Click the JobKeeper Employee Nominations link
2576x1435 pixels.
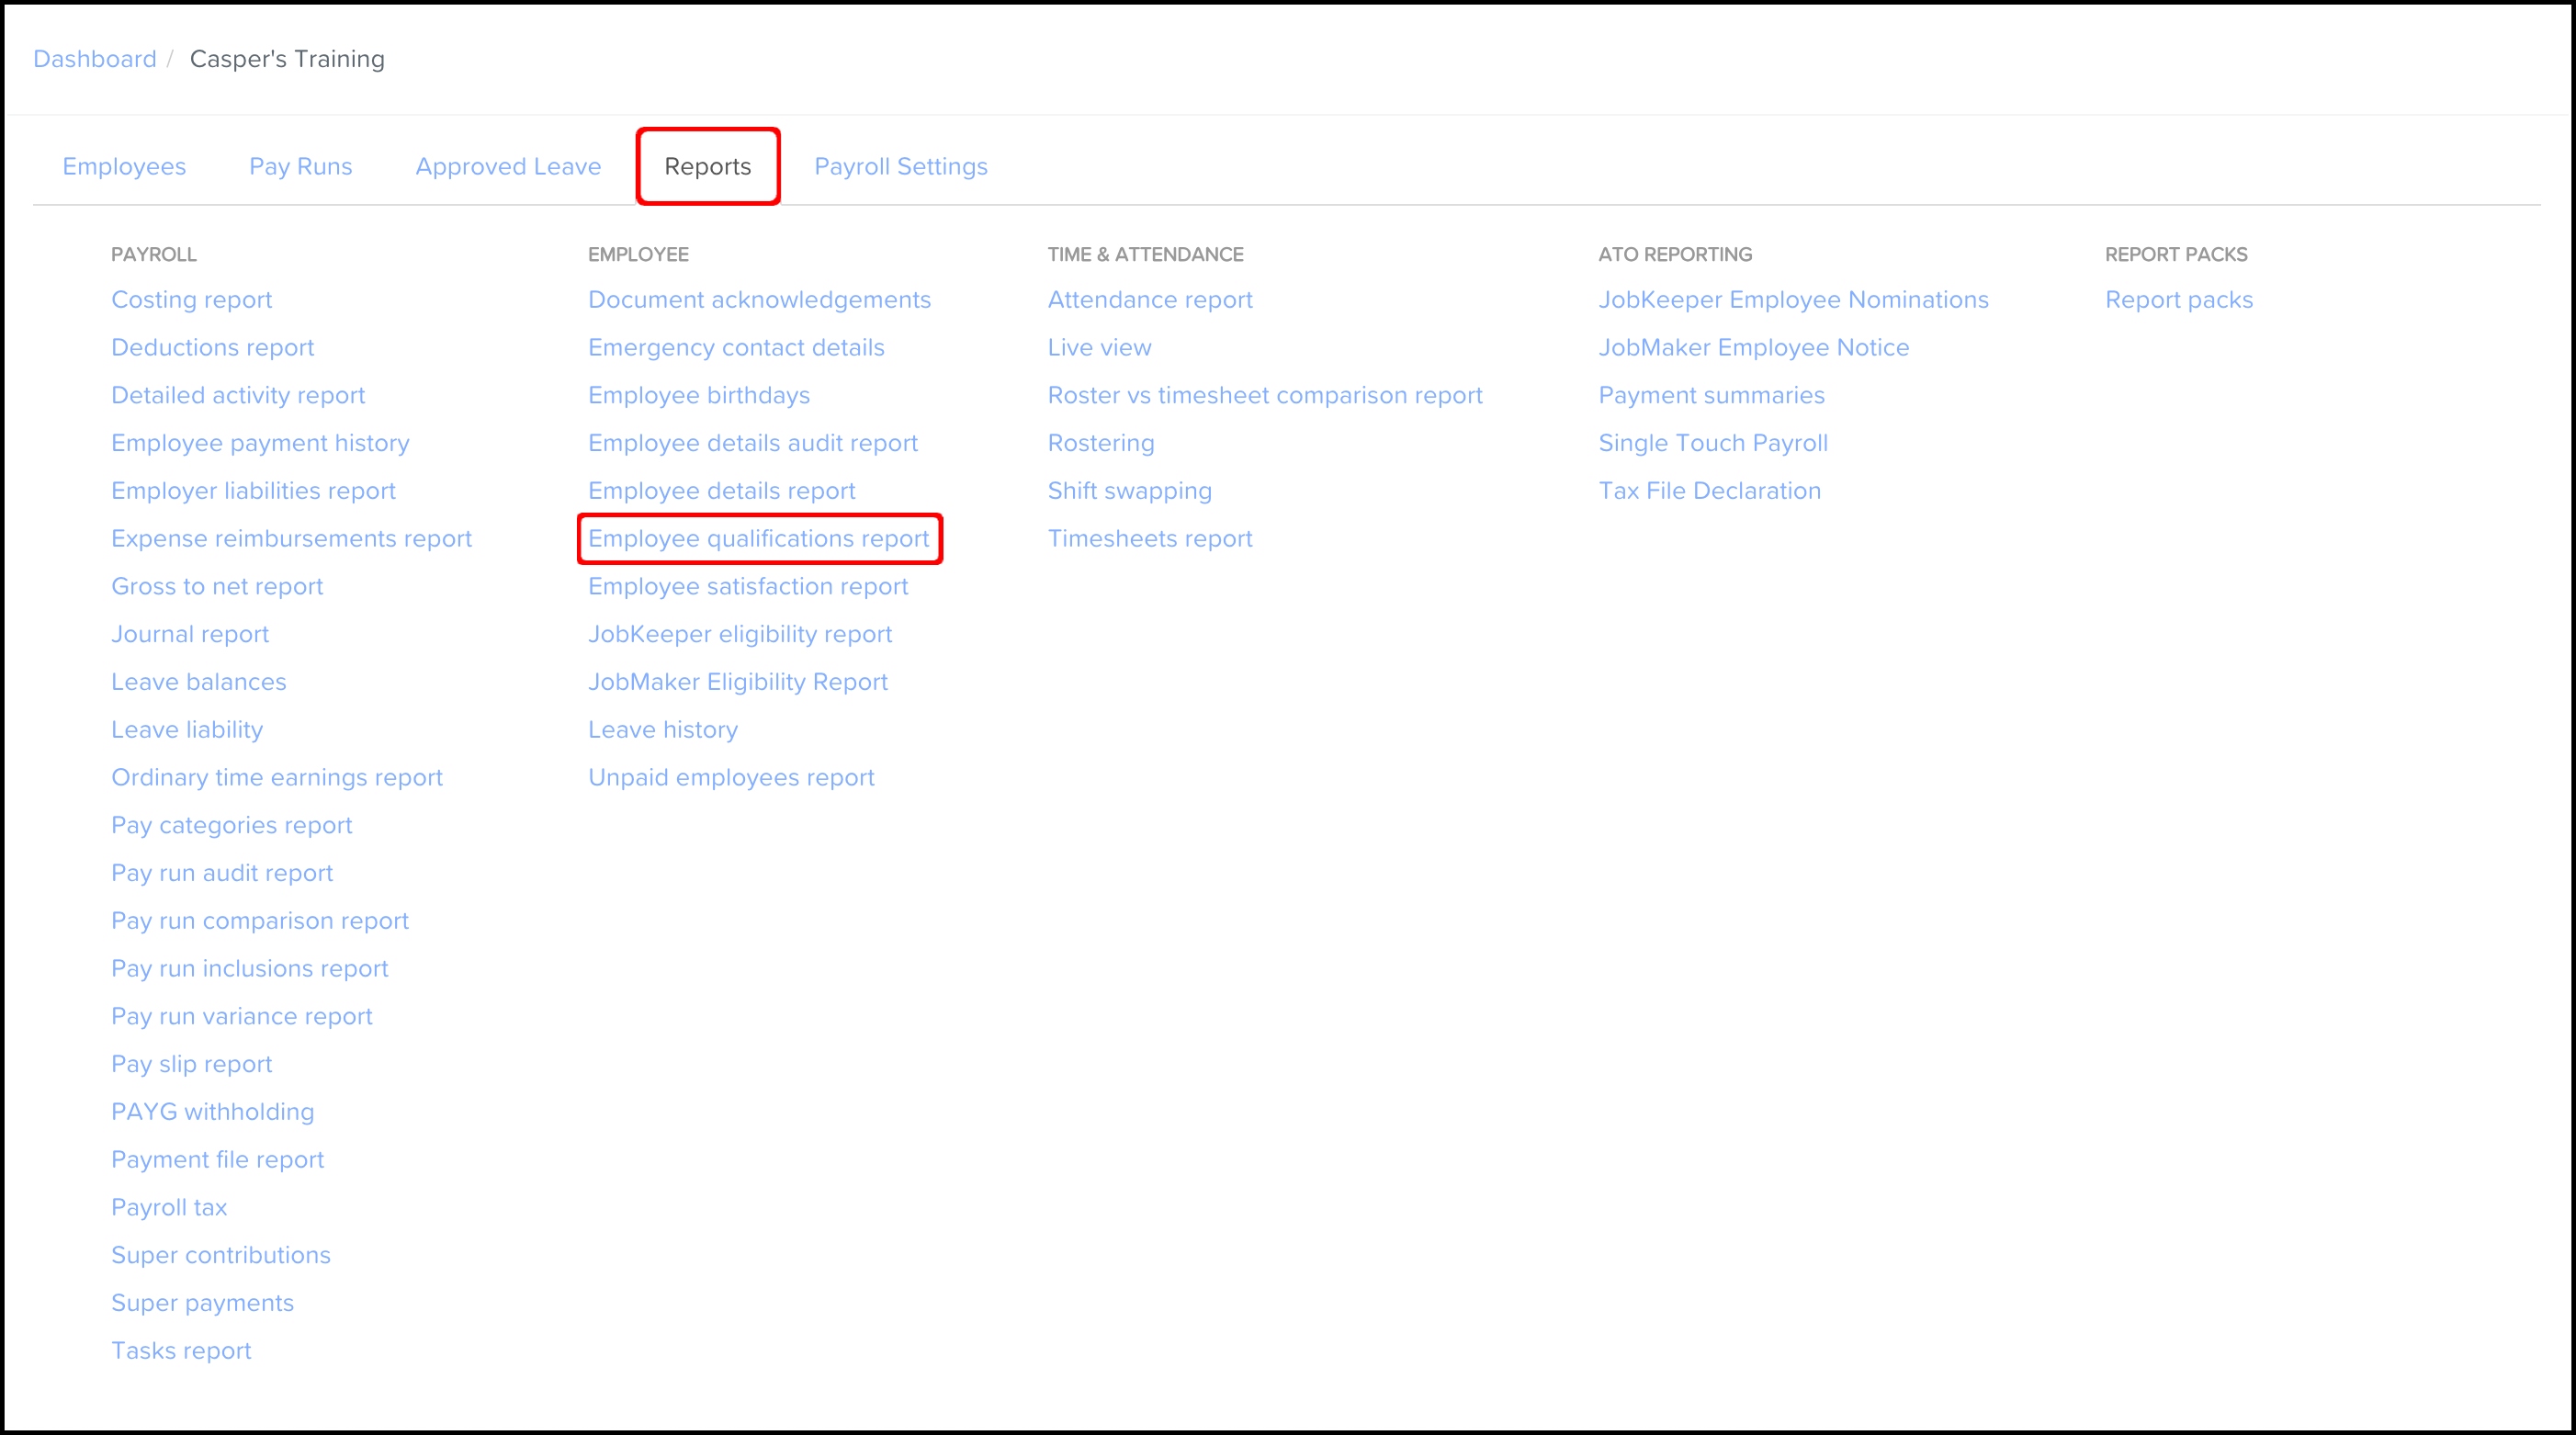click(1792, 300)
